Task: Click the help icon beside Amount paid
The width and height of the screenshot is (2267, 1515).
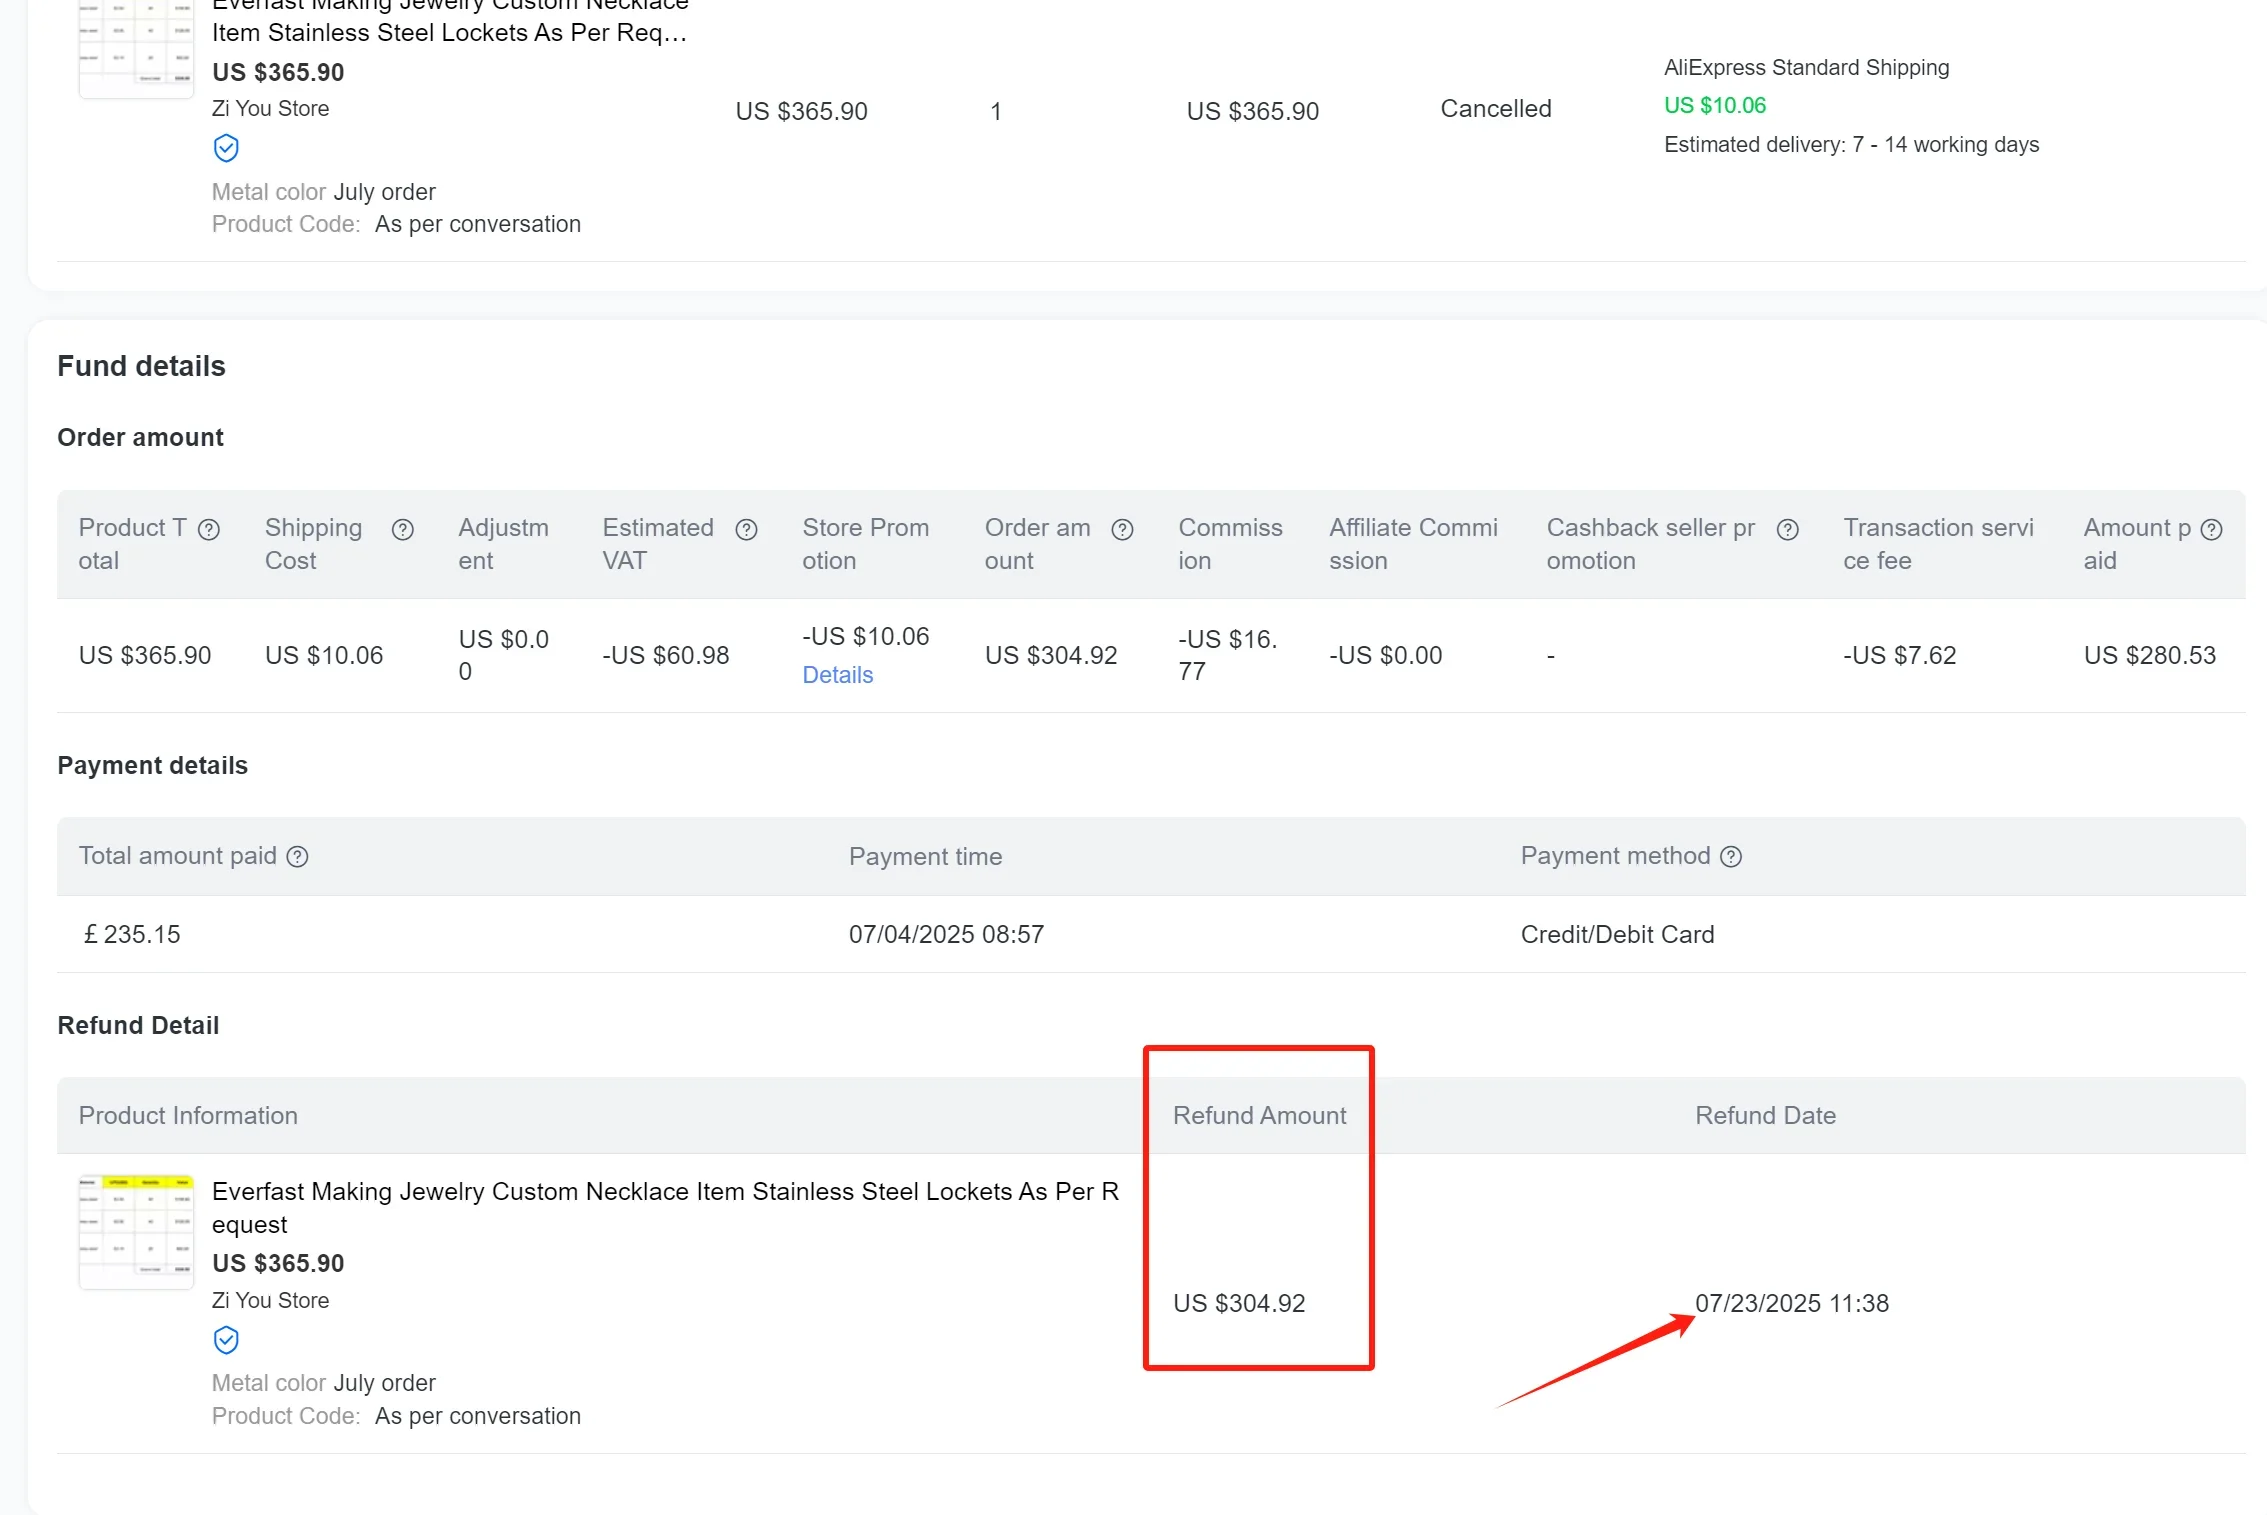Action: pyautogui.click(x=2212, y=530)
